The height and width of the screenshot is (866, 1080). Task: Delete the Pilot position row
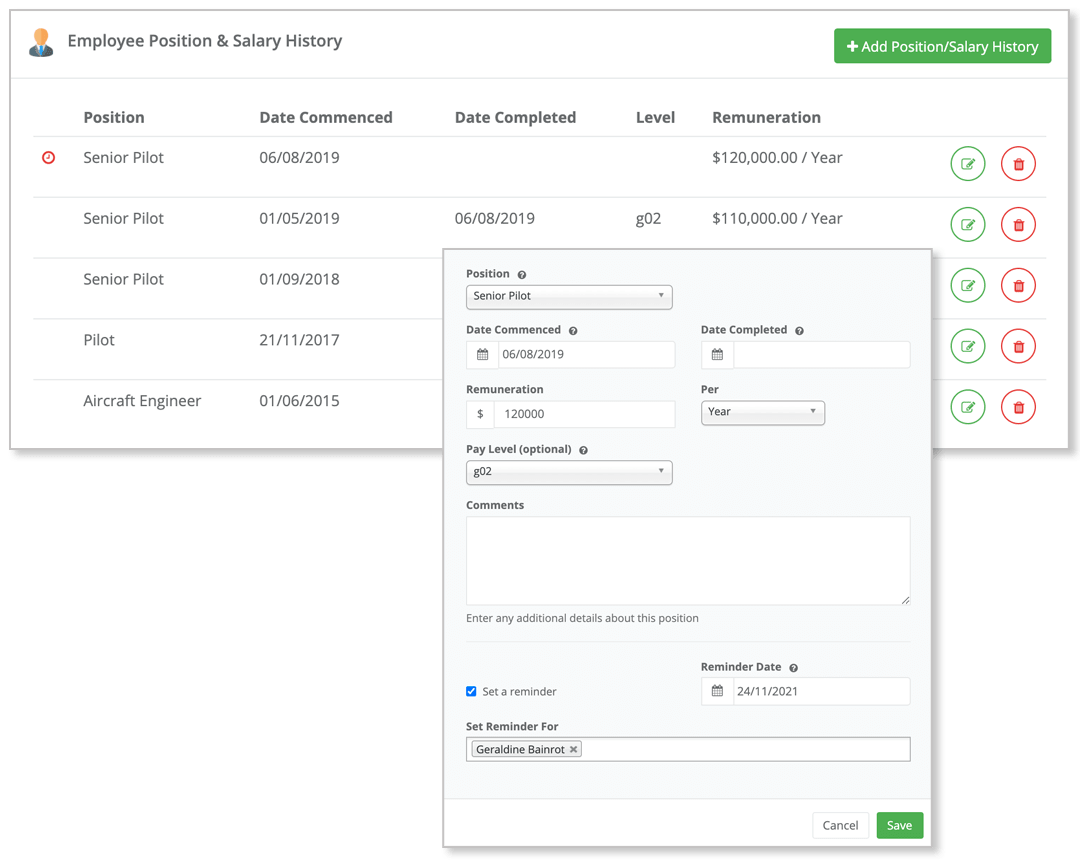point(1018,347)
